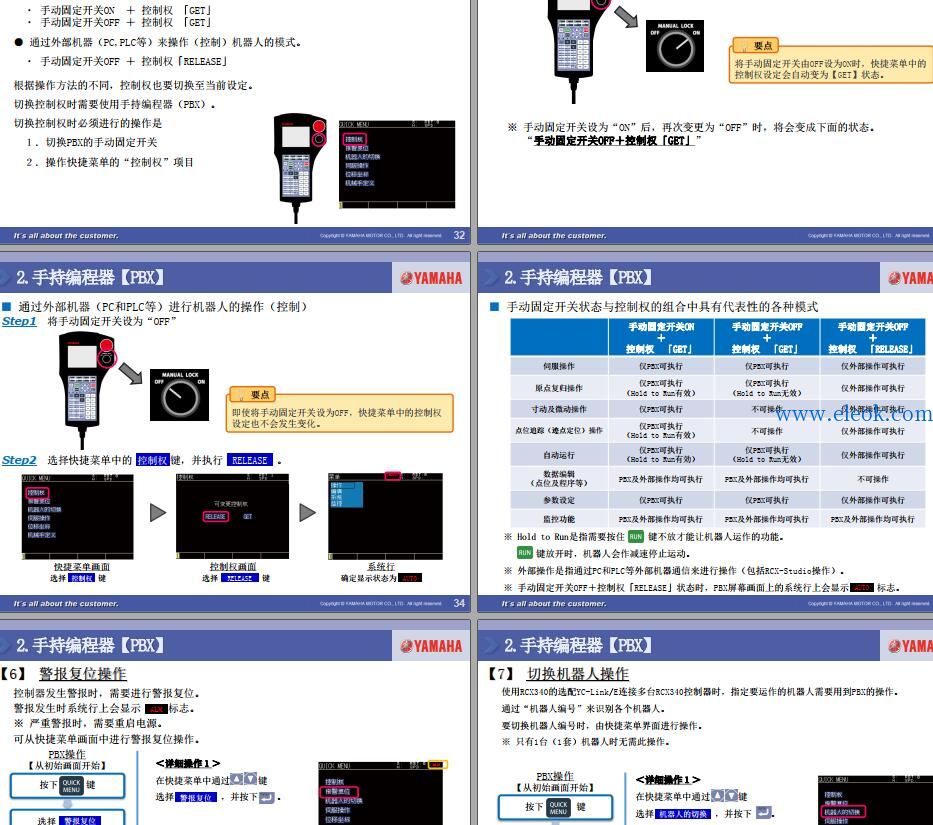
Task: Open the Step1 link
Action: tap(19, 321)
